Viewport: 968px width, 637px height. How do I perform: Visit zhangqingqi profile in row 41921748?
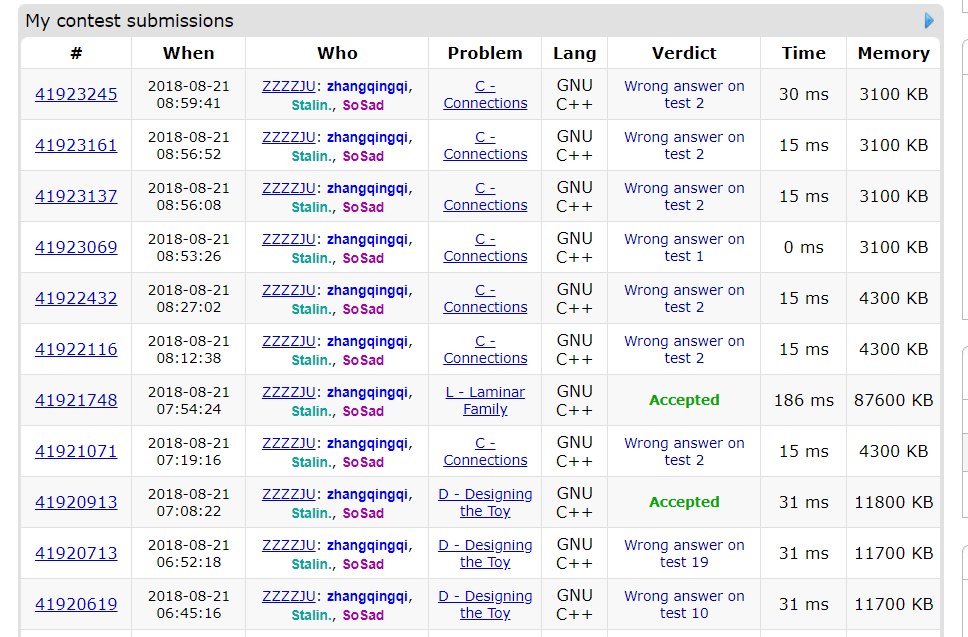[367, 392]
